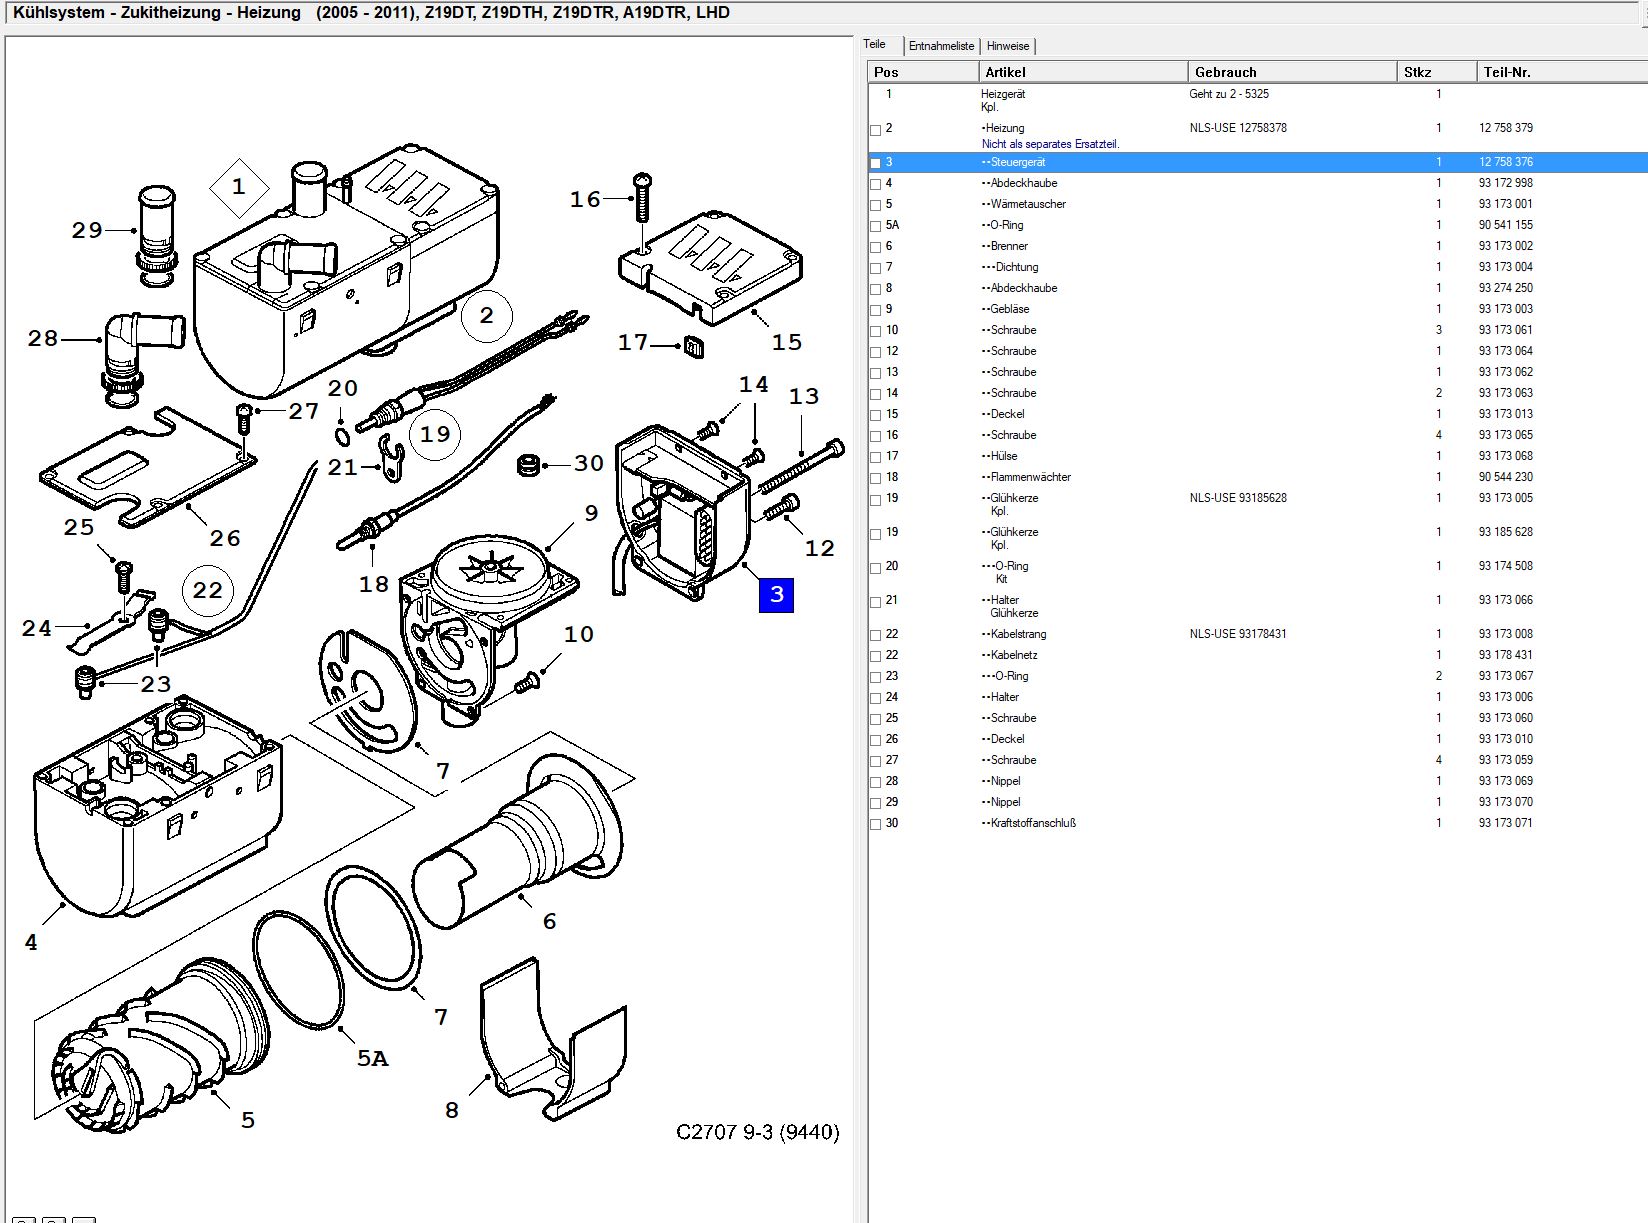Select circled callout 2 in diagram
Image resolution: width=1648 pixels, height=1223 pixels.
487,316
